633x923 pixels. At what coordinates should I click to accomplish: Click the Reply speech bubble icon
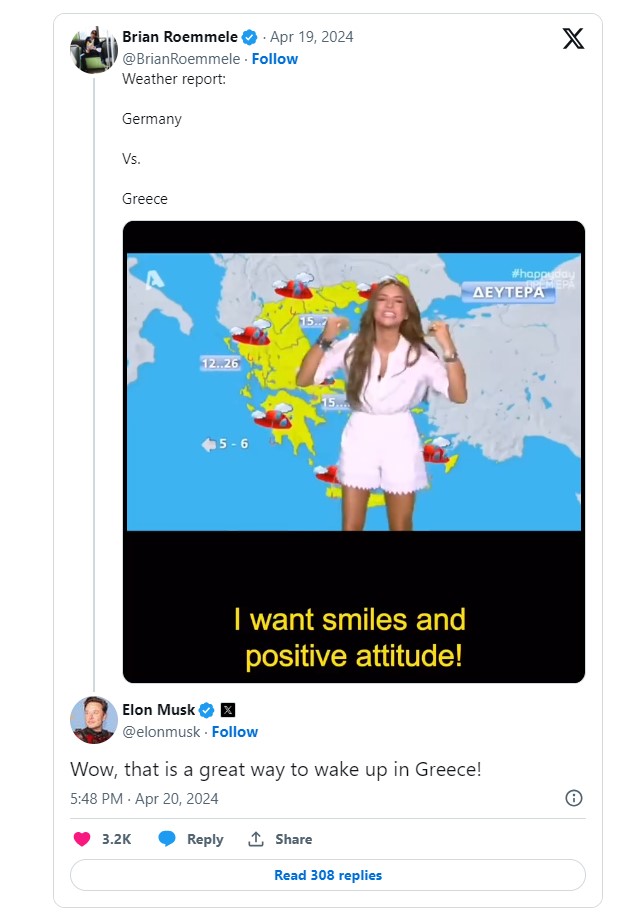[168, 839]
